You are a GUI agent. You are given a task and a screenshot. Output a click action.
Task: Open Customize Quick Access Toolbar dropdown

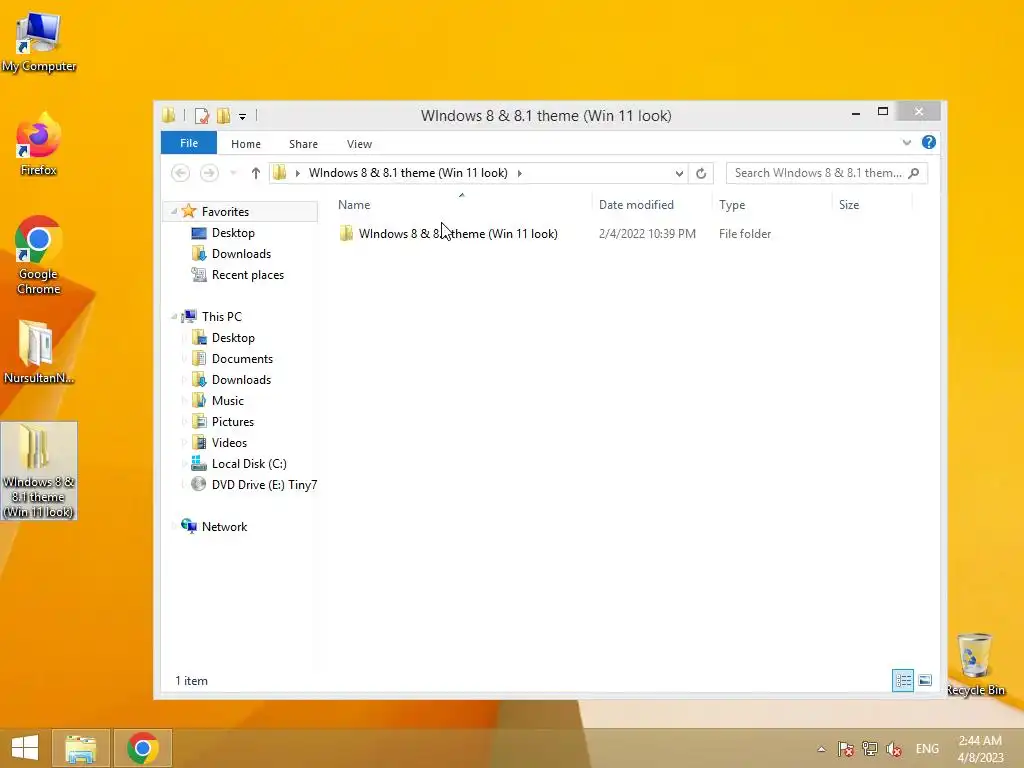coord(242,117)
